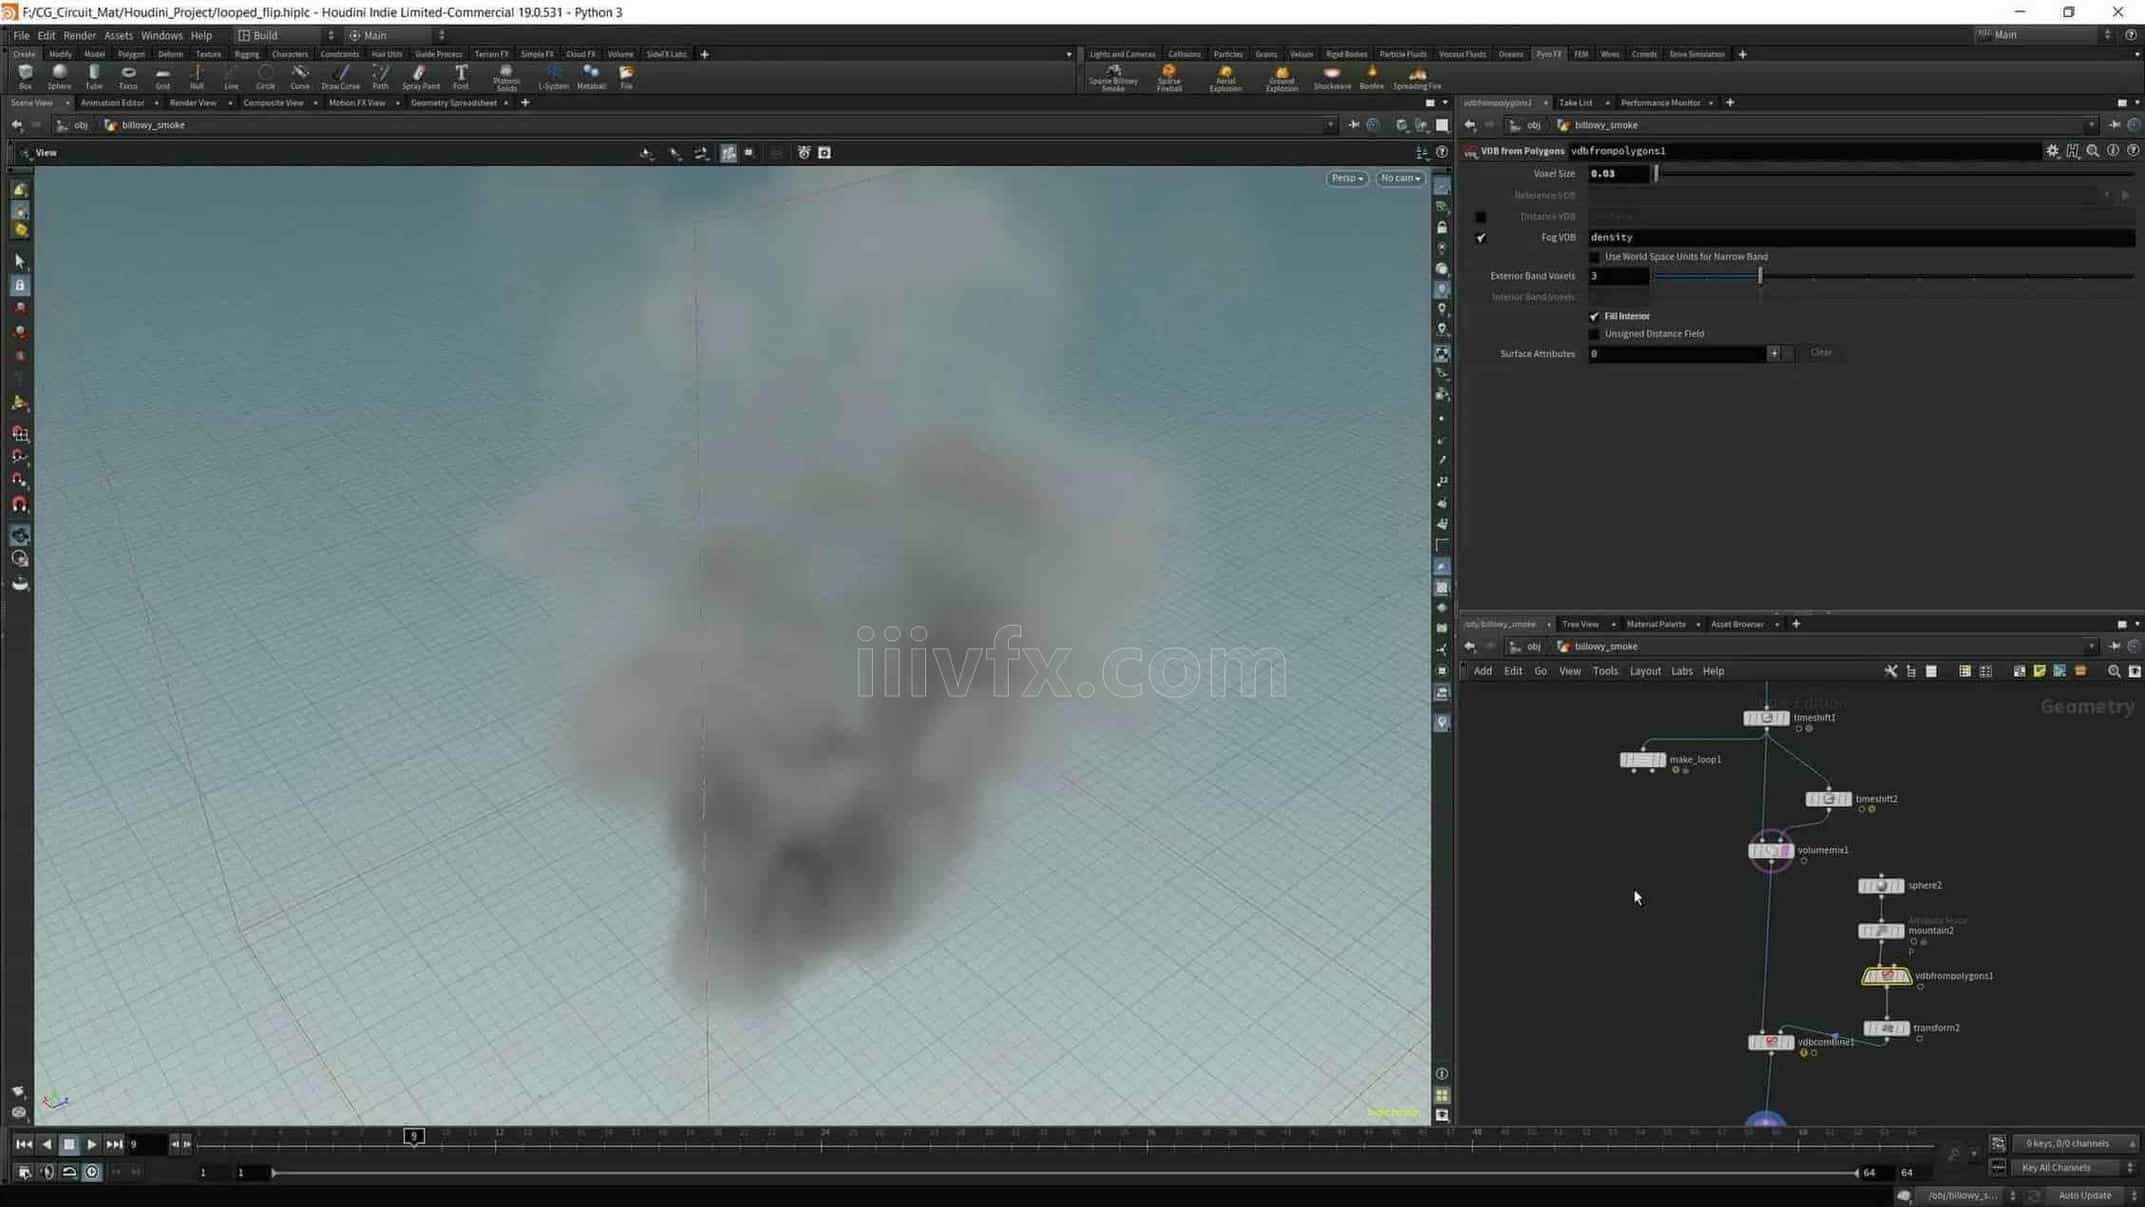Click the Fog VDB density field

[1860, 238]
